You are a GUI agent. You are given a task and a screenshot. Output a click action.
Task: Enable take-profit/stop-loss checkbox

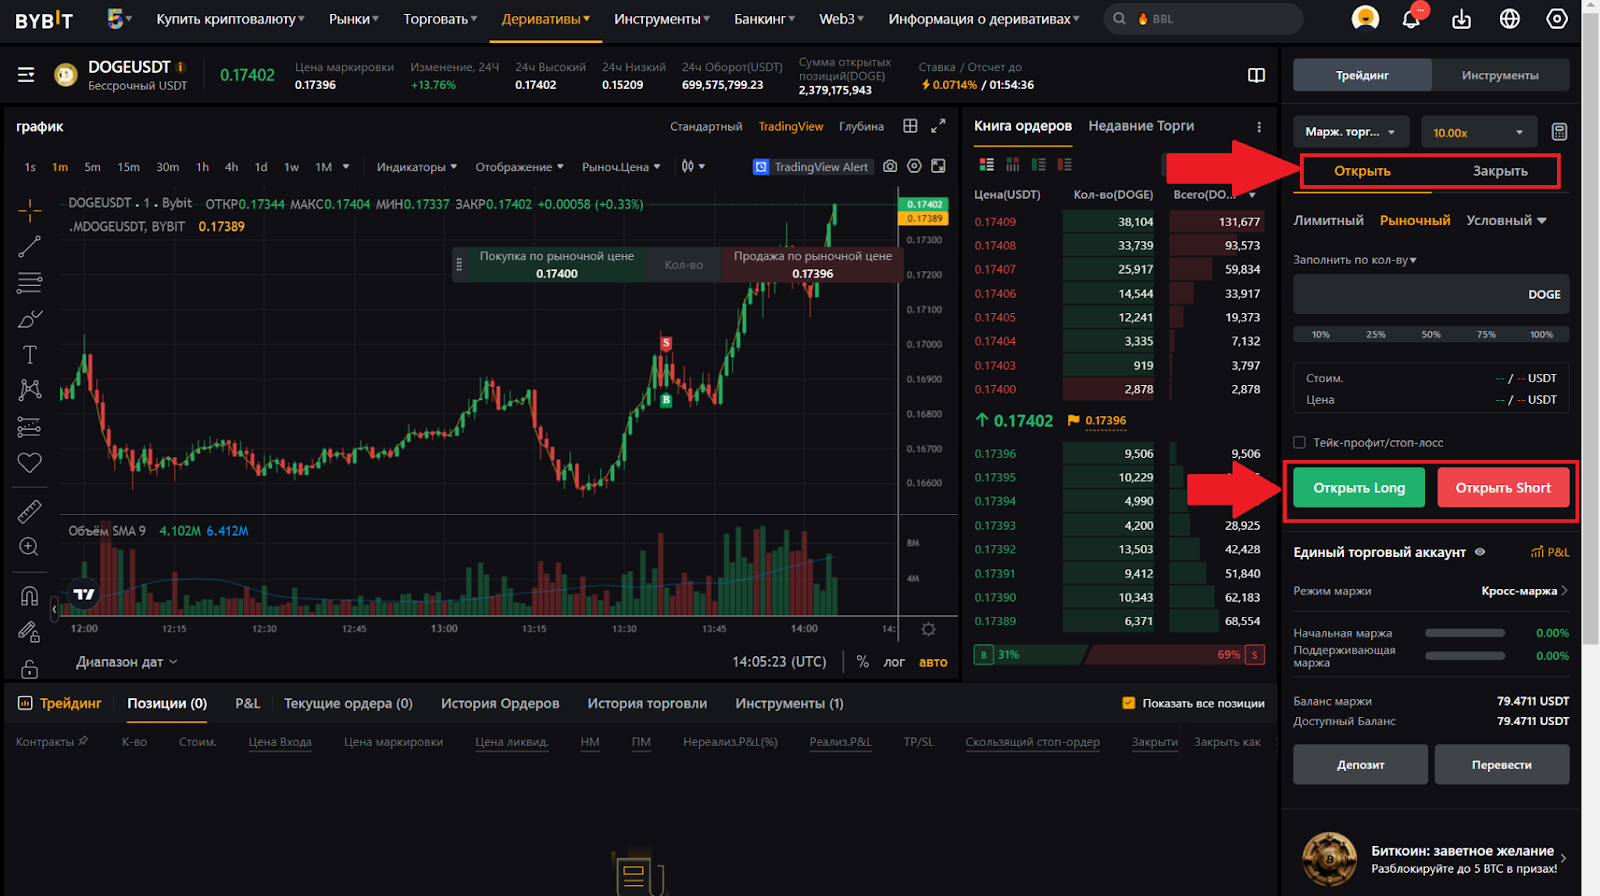(1299, 442)
